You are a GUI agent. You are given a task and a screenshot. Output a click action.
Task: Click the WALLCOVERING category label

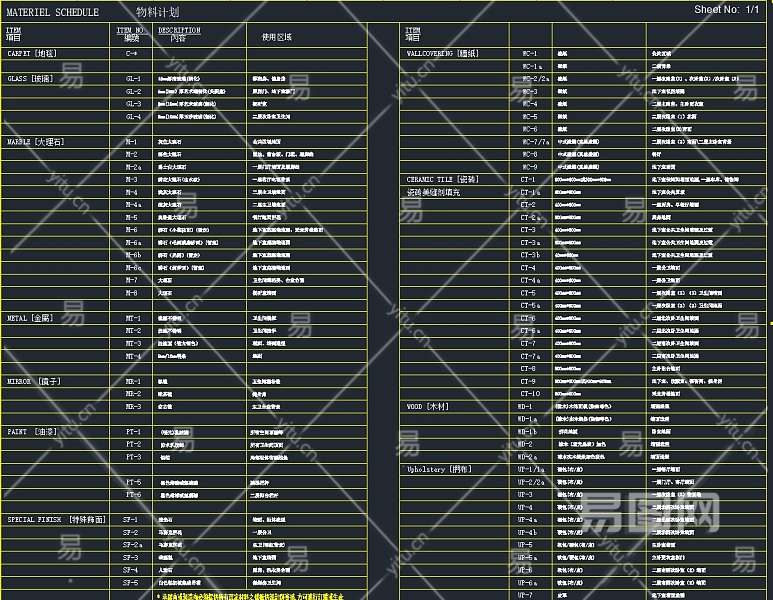pyautogui.click(x=443, y=53)
